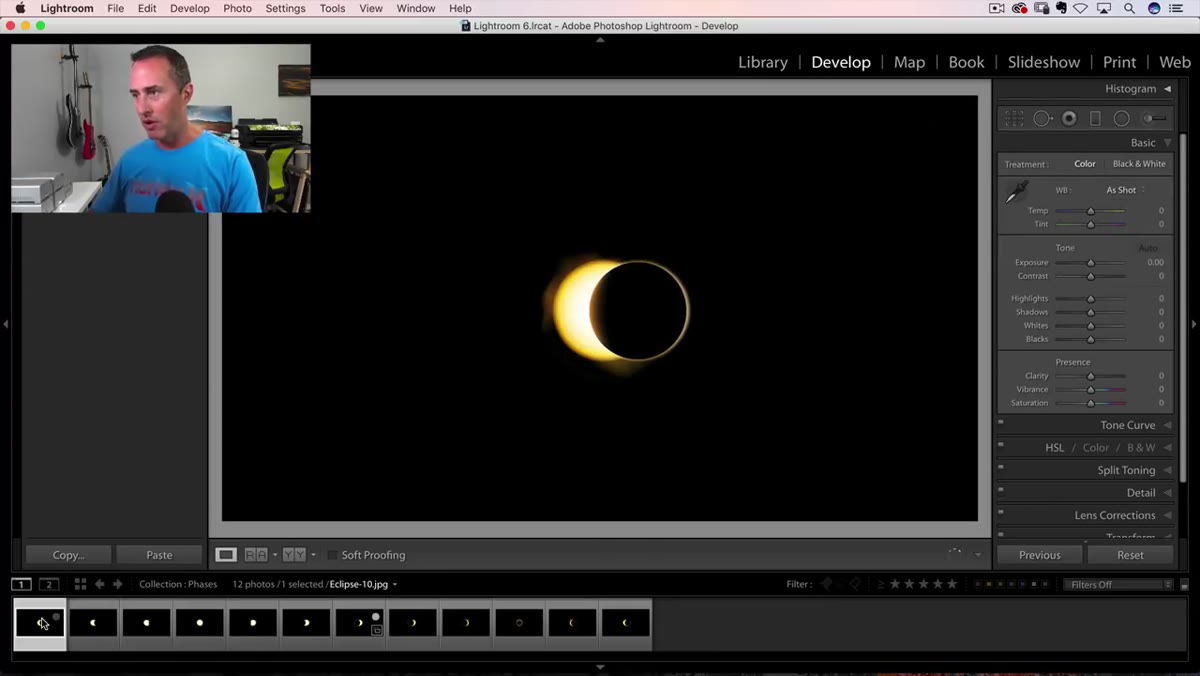Choose the Graduated Filter tool
Screen dimensions: 1200x676
[x=1095, y=118]
